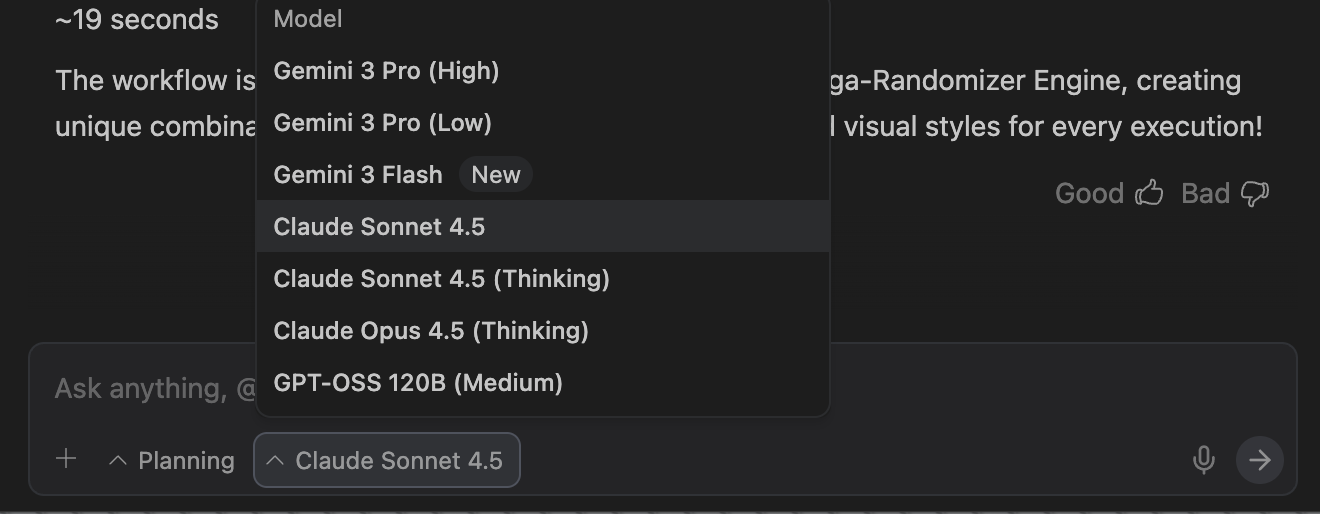Click the New badge beside Gemini 3 Flash

tap(496, 175)
